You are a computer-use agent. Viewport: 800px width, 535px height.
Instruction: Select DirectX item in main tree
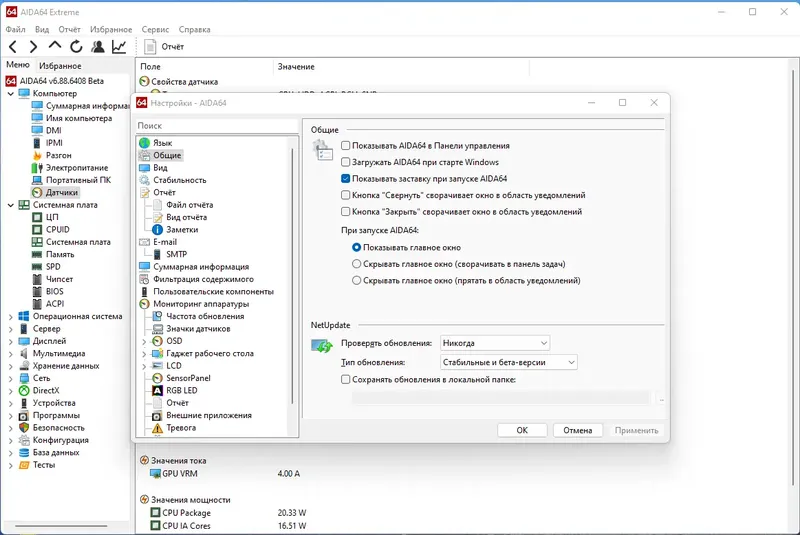click(x=45, y=391)
